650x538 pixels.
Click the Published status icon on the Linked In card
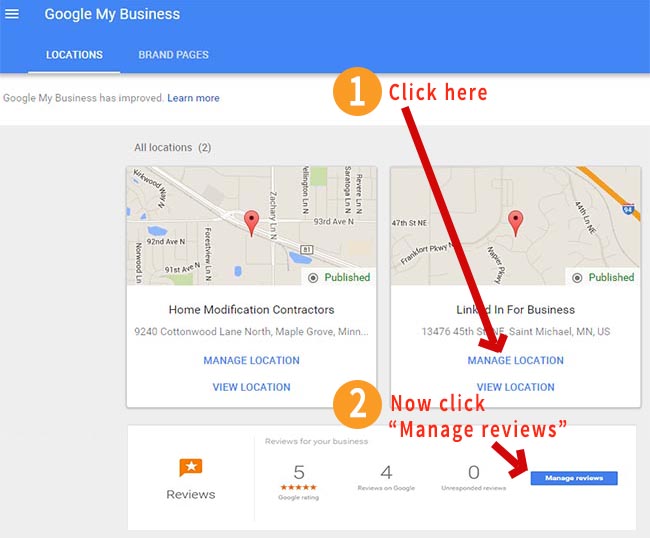[x=577, y=278]
